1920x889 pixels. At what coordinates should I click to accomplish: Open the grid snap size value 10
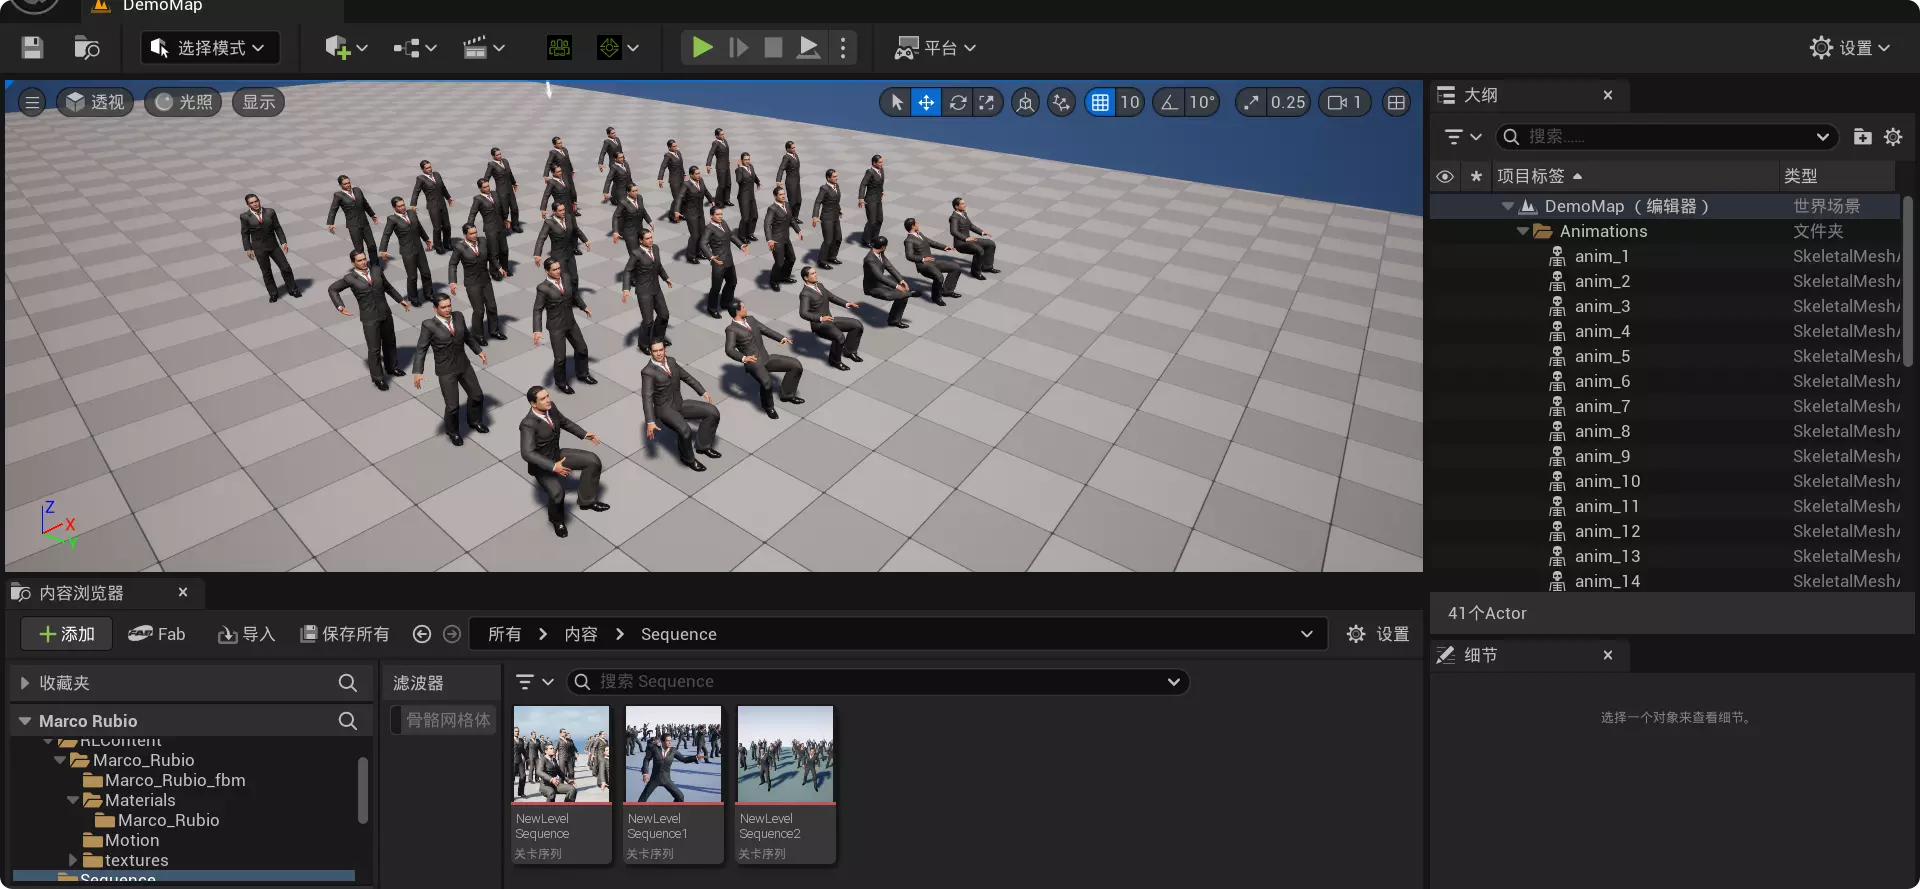[1130, 102]
